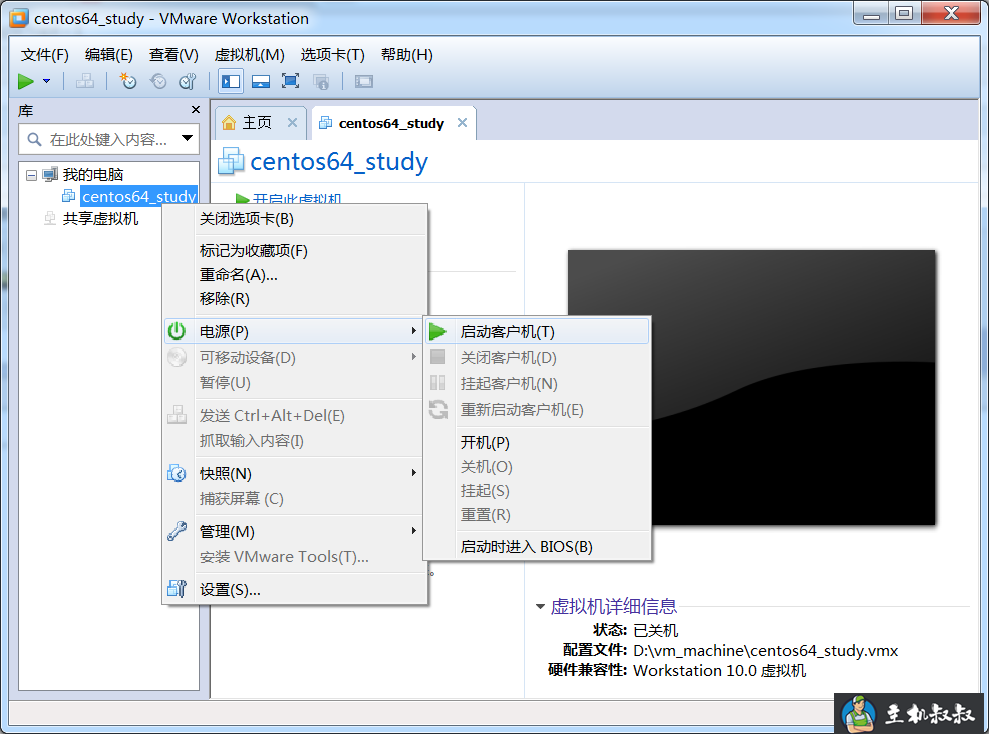Click the 已关机 status text
This screenshot has height=734, width=989.
tap(655, 631)
